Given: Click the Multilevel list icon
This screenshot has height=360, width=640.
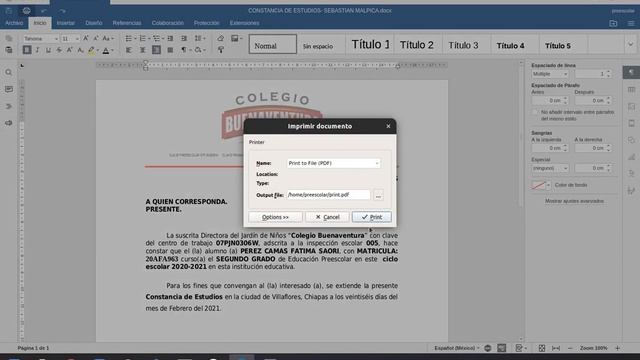Looking at the screenshot, I should click(x=156, y=38).
